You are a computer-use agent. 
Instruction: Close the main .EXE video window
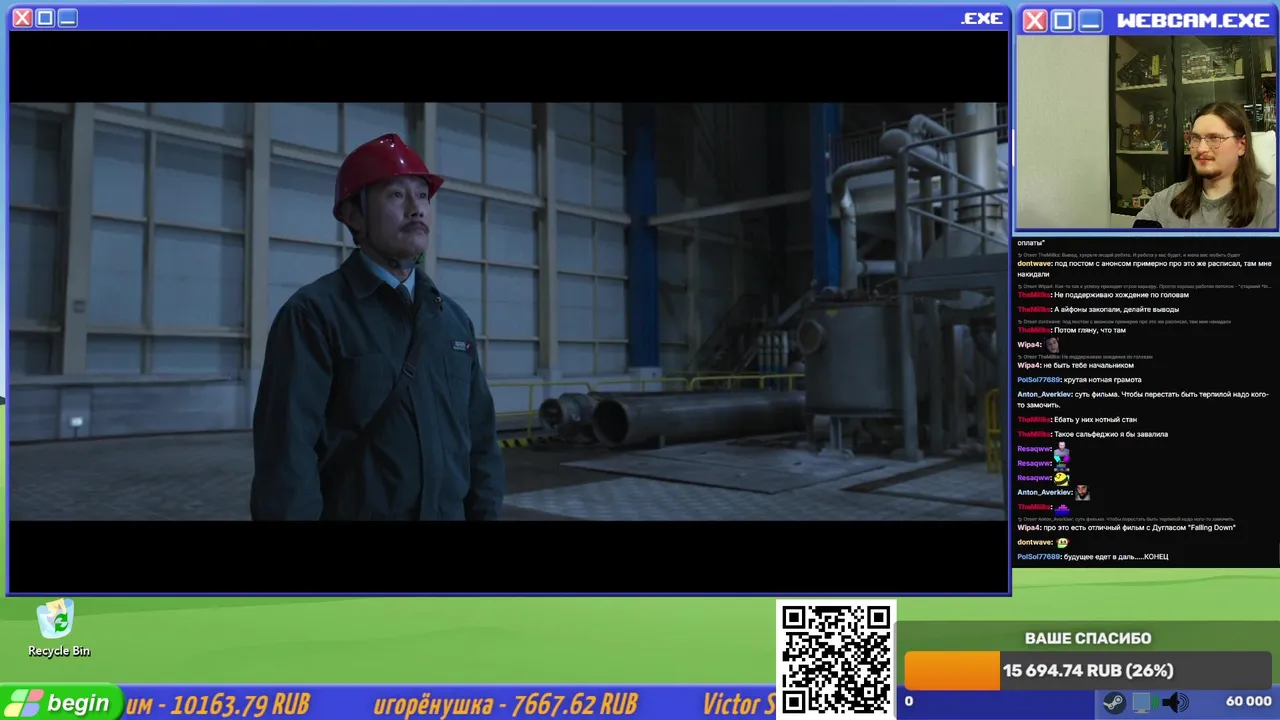pos(22,18)
